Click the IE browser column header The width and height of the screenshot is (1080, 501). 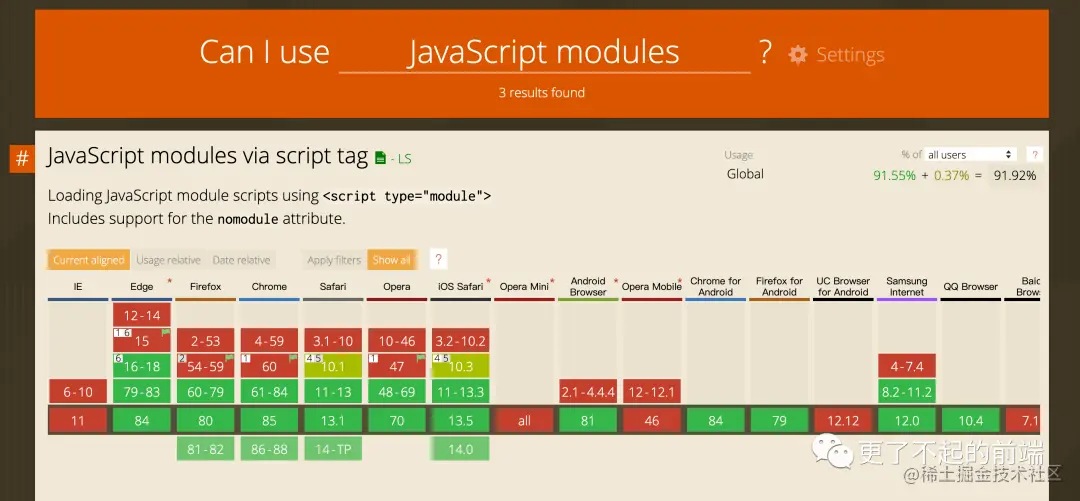(x=78, y=287)
